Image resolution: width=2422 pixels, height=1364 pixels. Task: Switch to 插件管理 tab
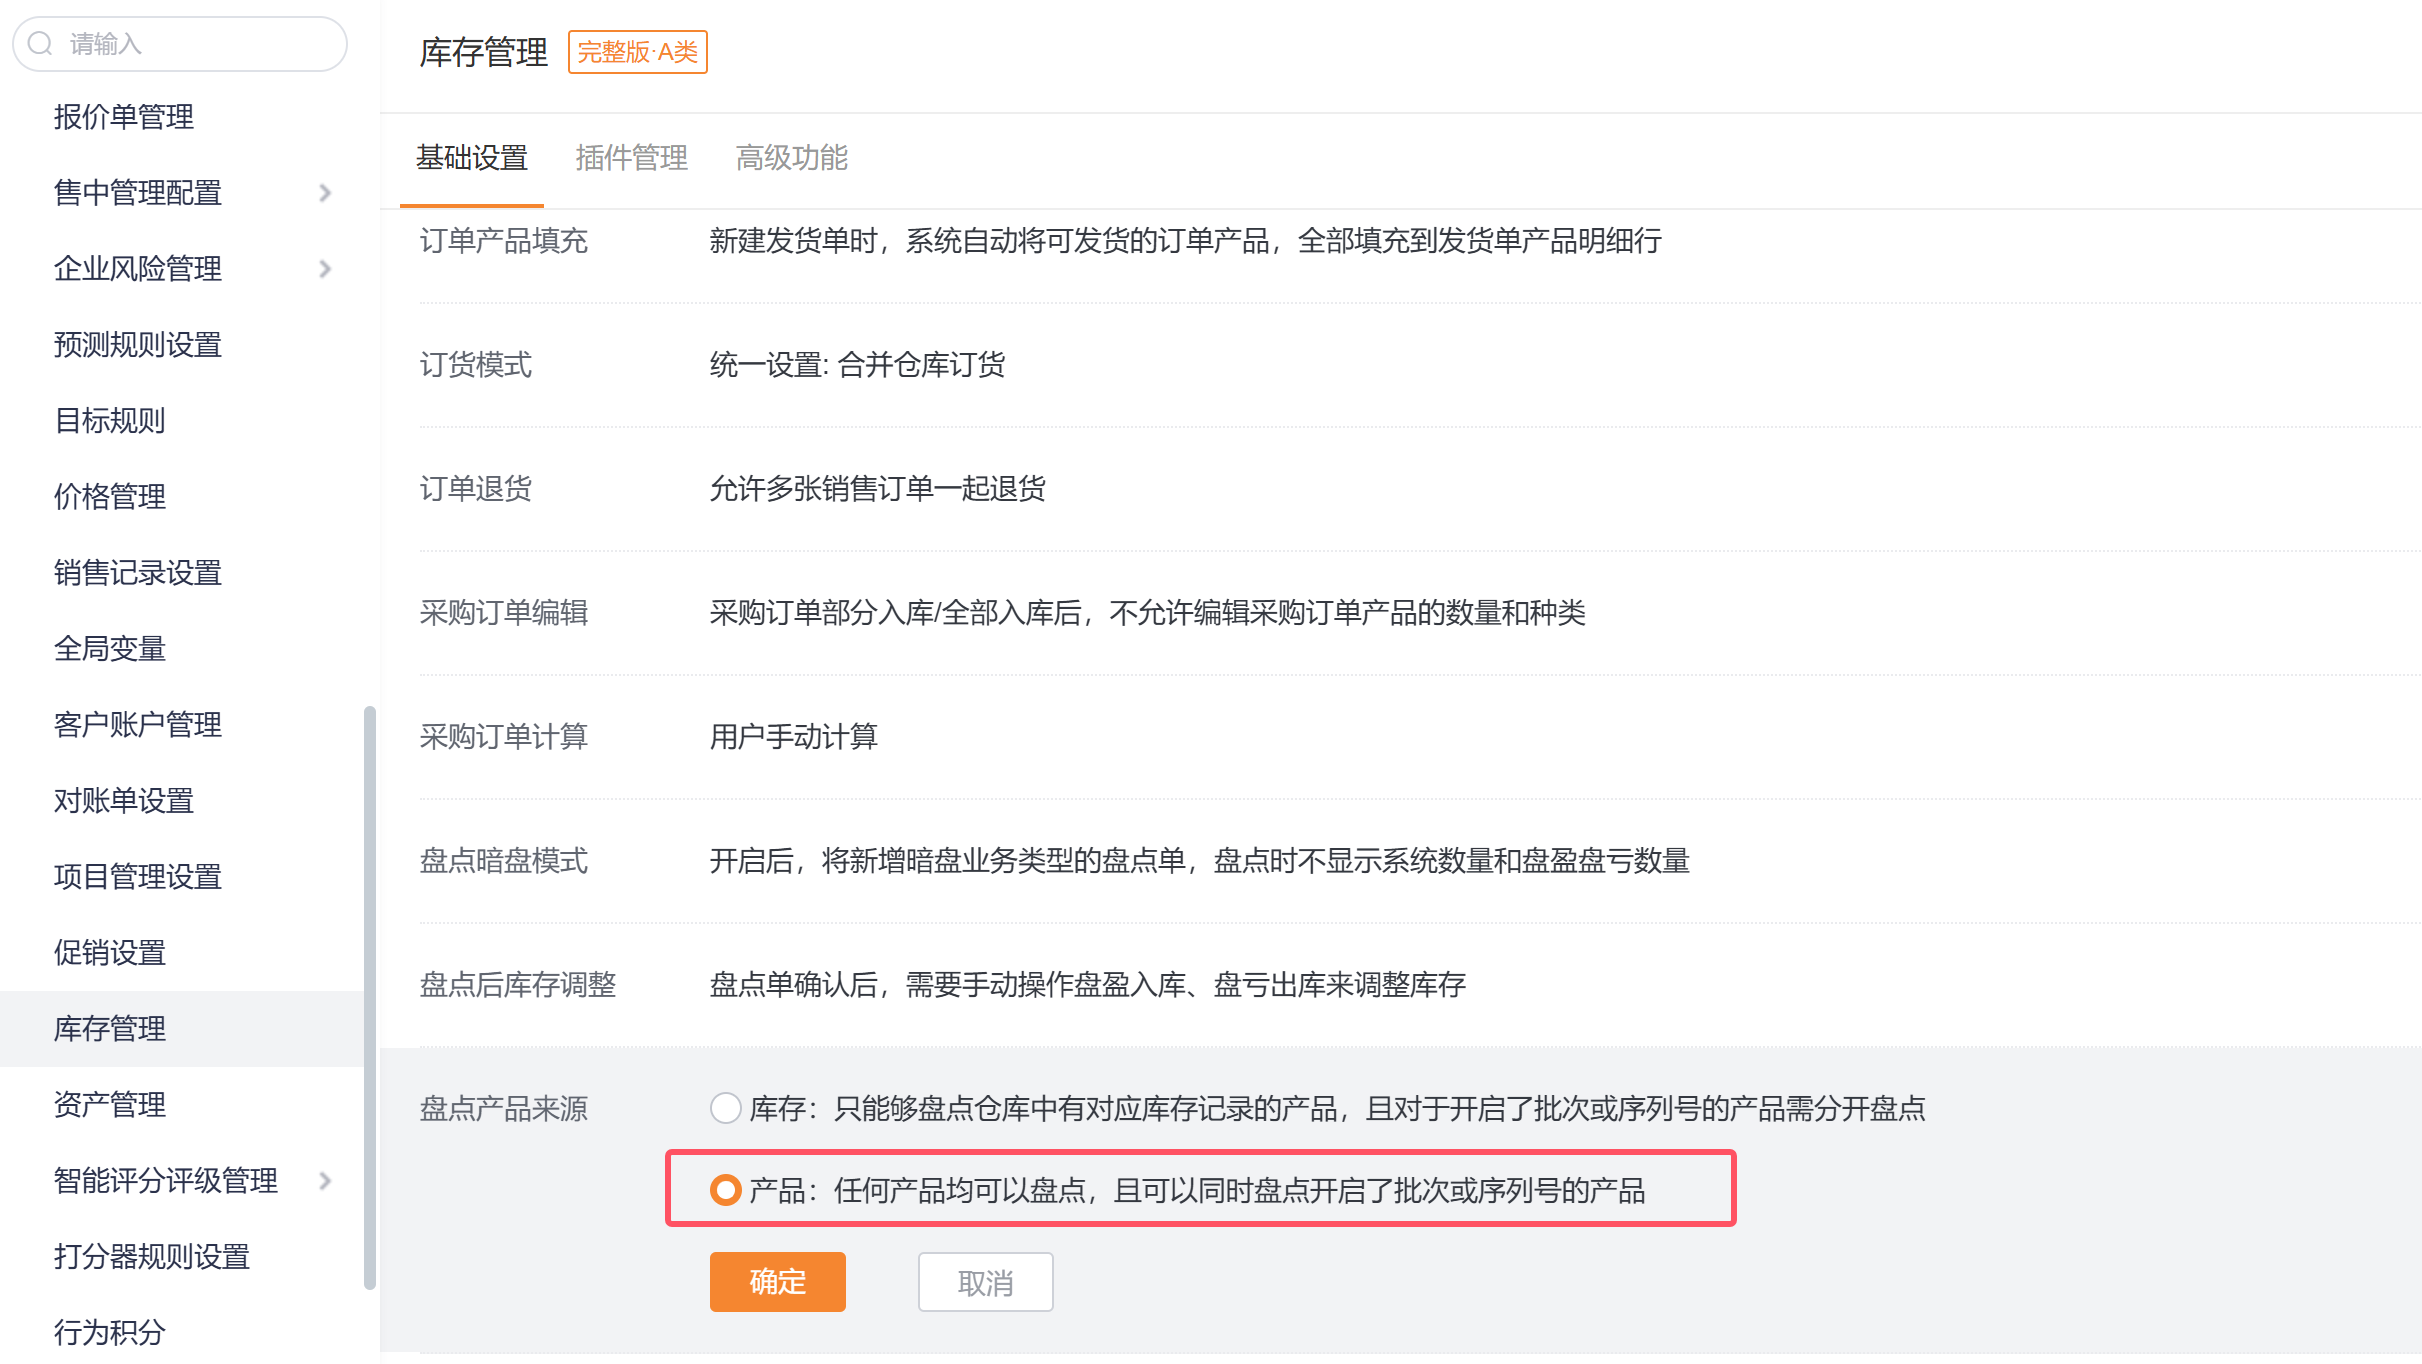tap(631, 158)
